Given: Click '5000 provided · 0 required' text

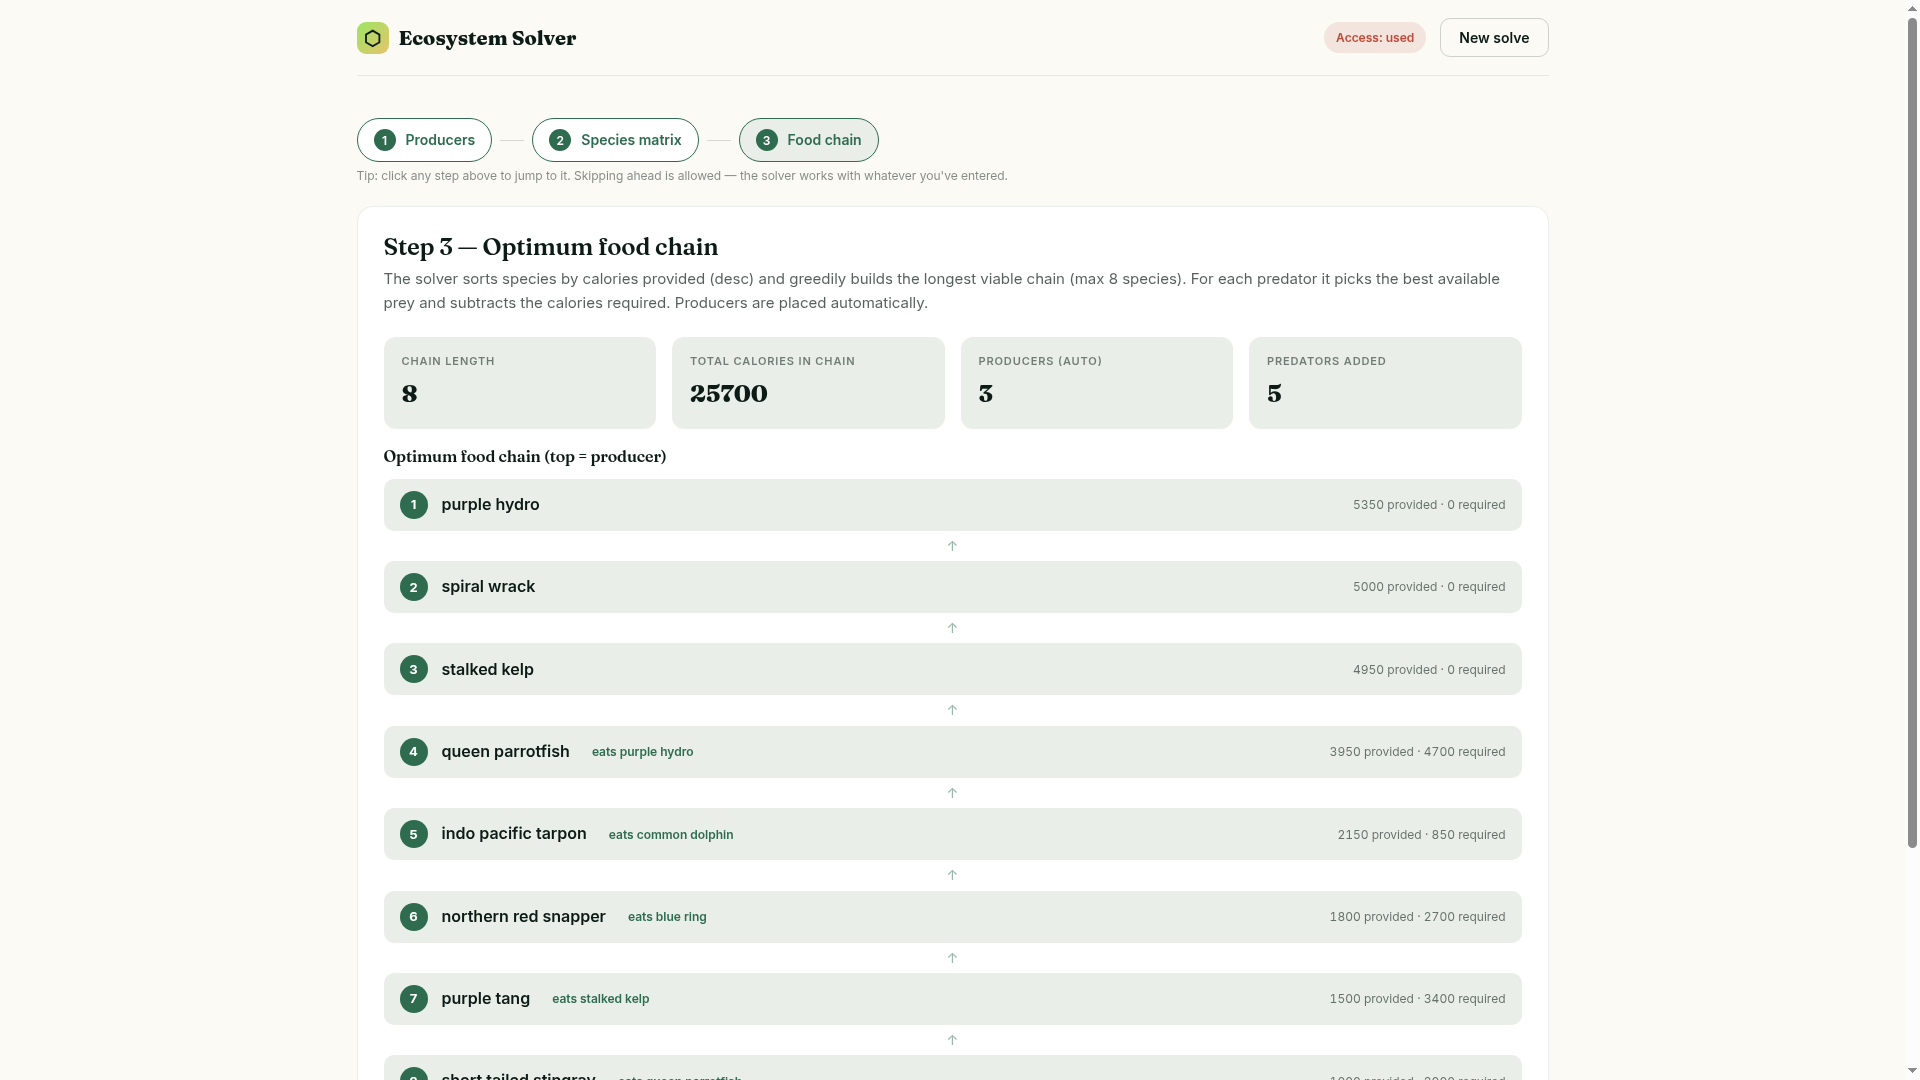Looking at the screenshot, I should pos(1429,587).
